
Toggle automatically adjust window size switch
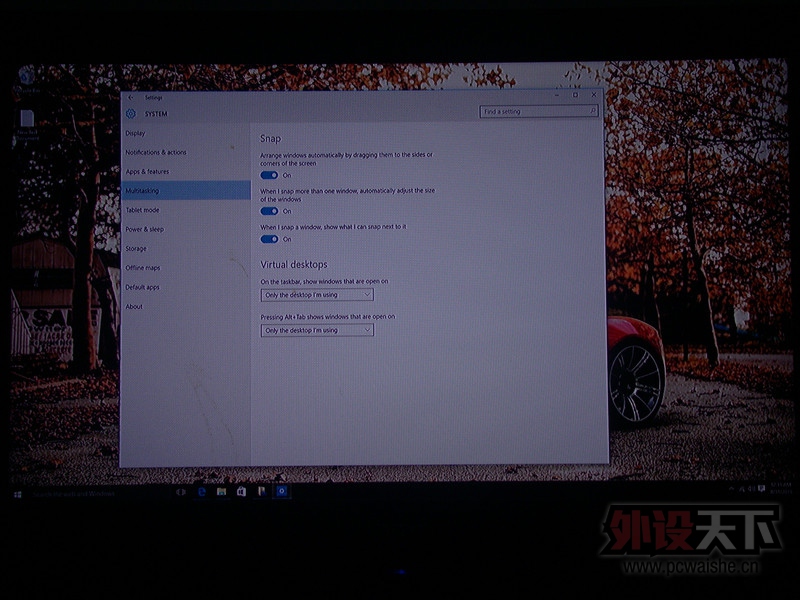(x=269, y=211)
